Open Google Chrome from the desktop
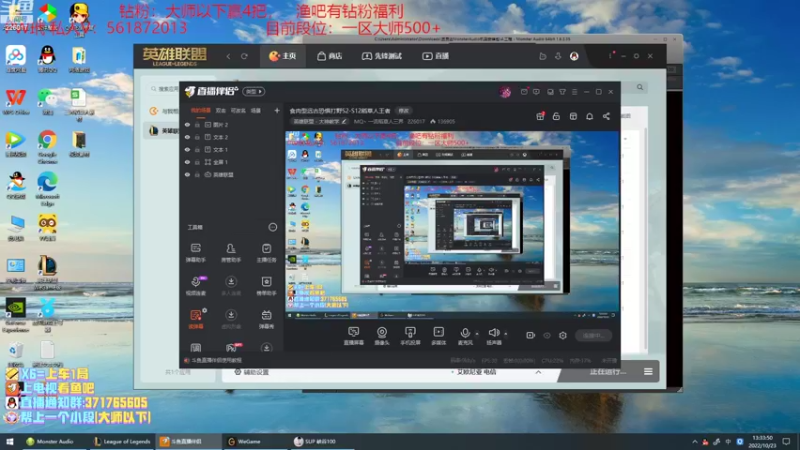The height and width of the screenshot is (450, 800). tap(47, 146)
